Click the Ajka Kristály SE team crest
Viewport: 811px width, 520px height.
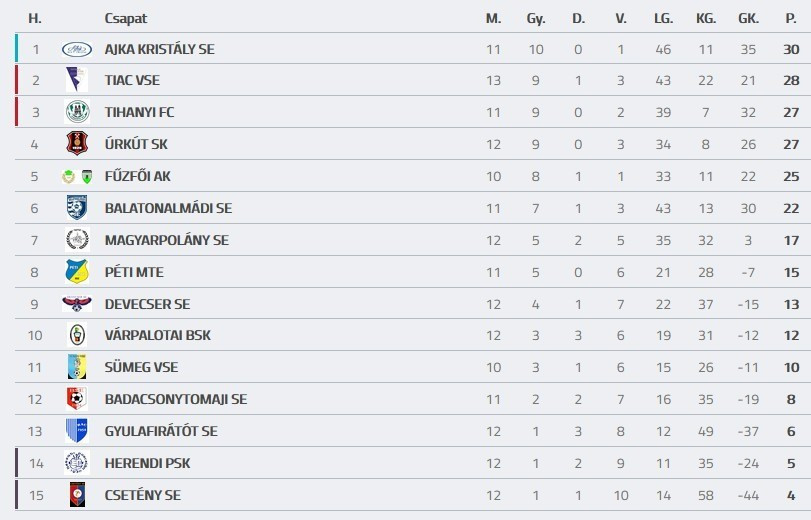(77, 49)
